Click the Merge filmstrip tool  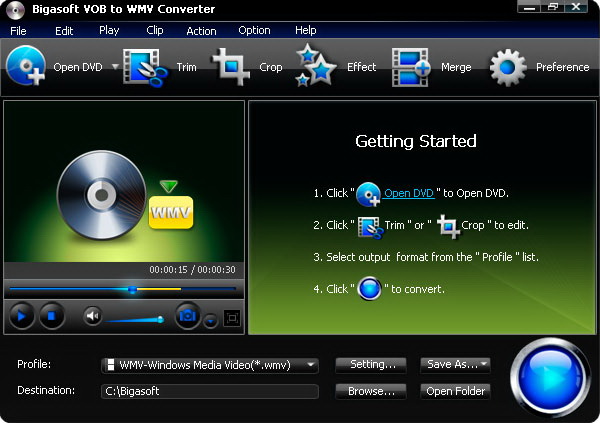(x=411, y=67)
